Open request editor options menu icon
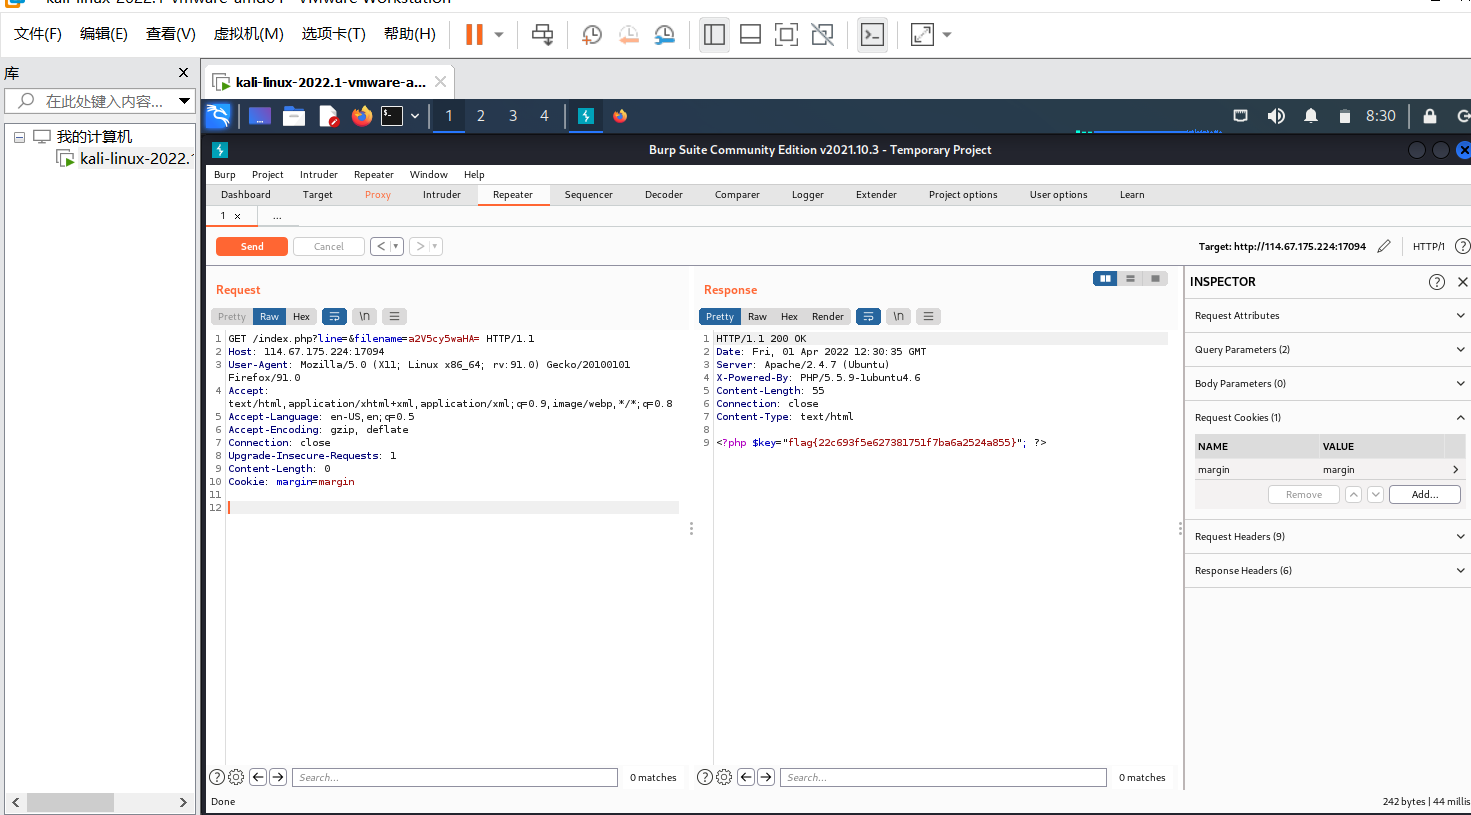Image resolution: width=1471 pixels, height=815 pixels. pos(395,316)
